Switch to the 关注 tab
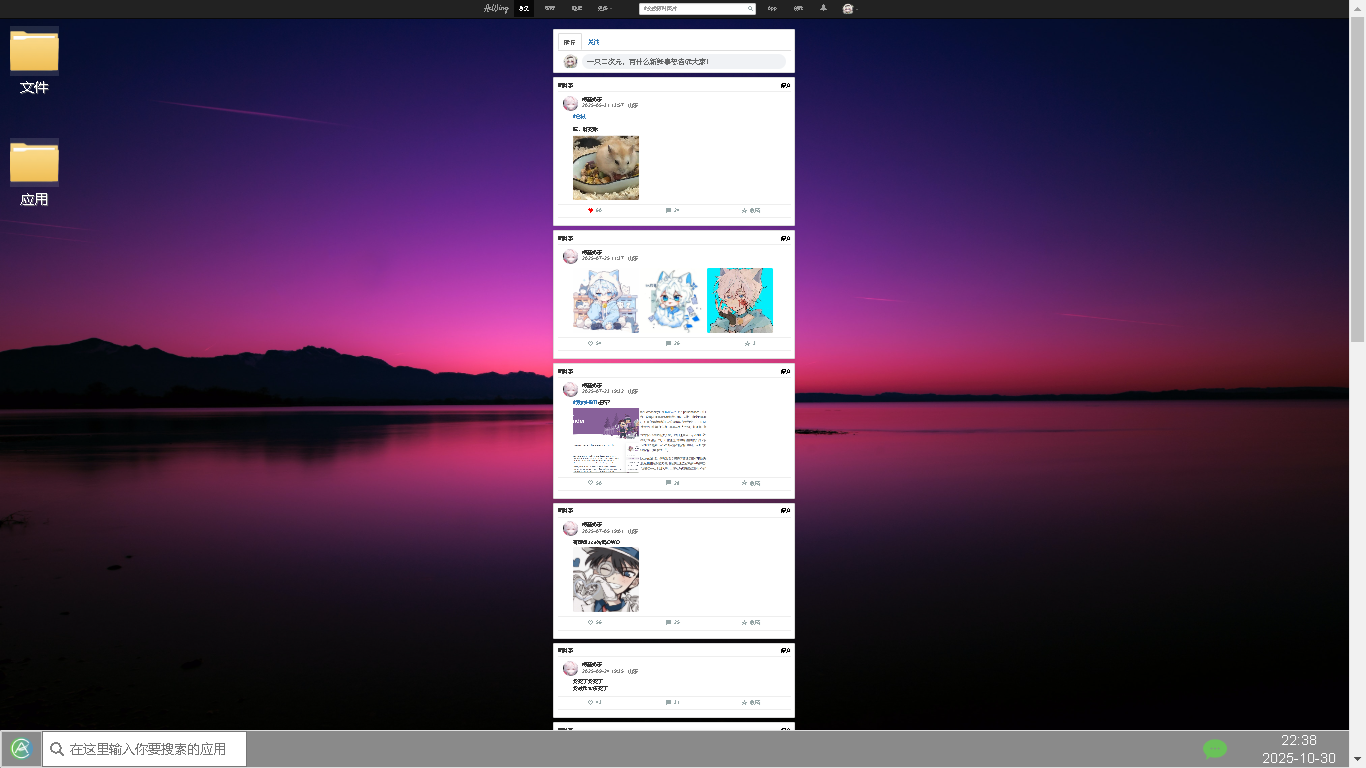The width and height of the screenshot is (1366, 768). click(593, 42)
